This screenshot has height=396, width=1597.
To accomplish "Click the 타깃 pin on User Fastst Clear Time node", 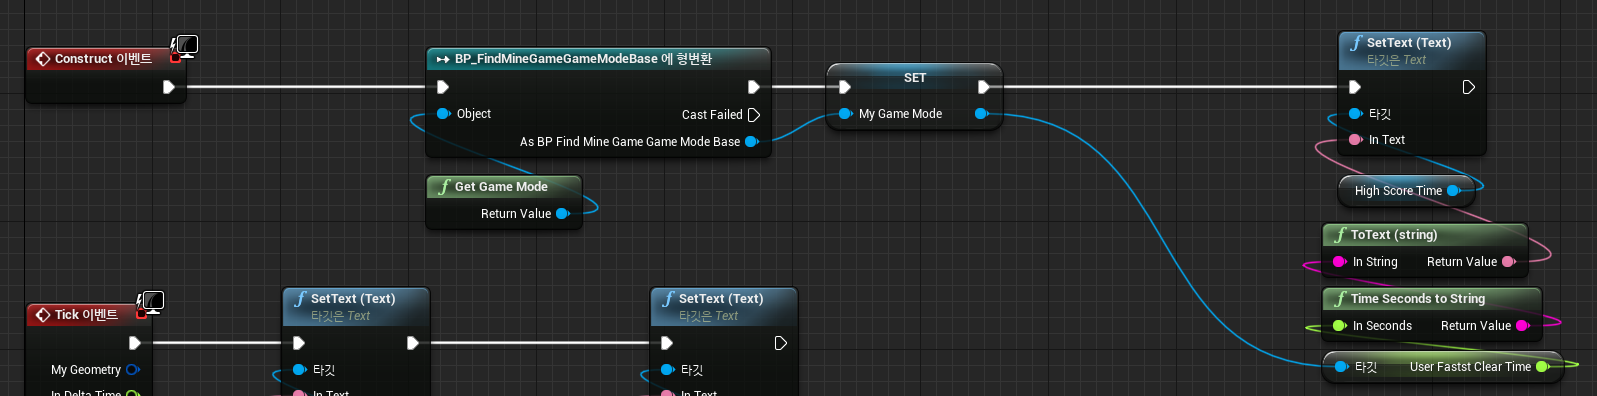I will [1341, 367].
